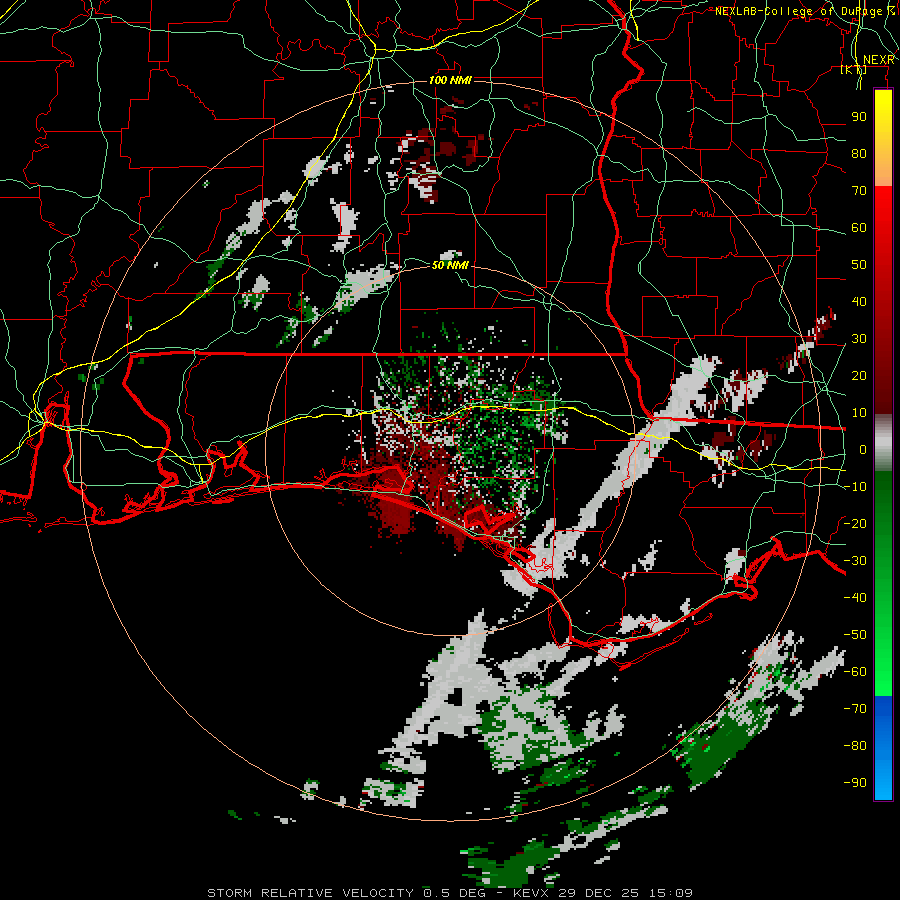The image size is (900, 900).
Task: Click the -40 value on the velocity scale
Action: [855, 598]
